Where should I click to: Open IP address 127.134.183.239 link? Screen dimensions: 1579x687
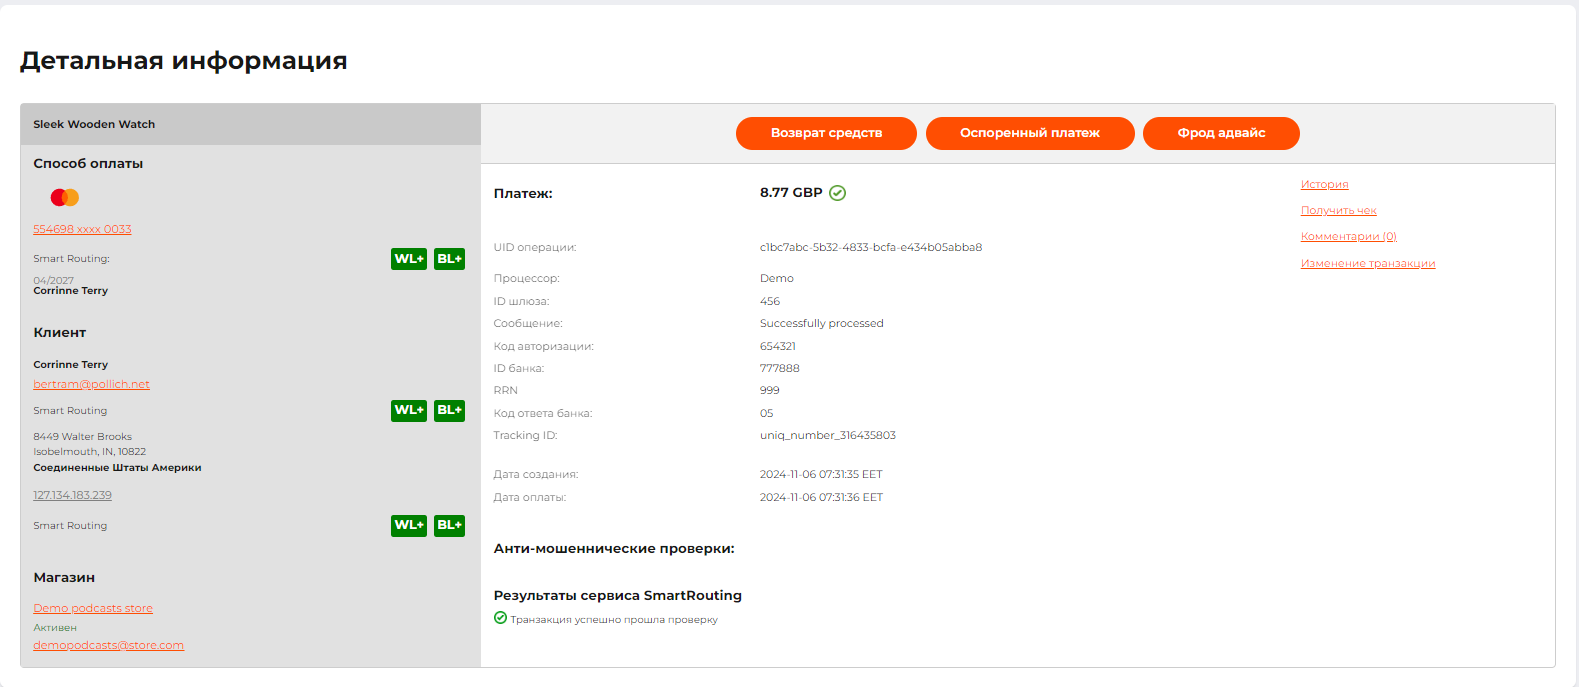click(72, 495)
